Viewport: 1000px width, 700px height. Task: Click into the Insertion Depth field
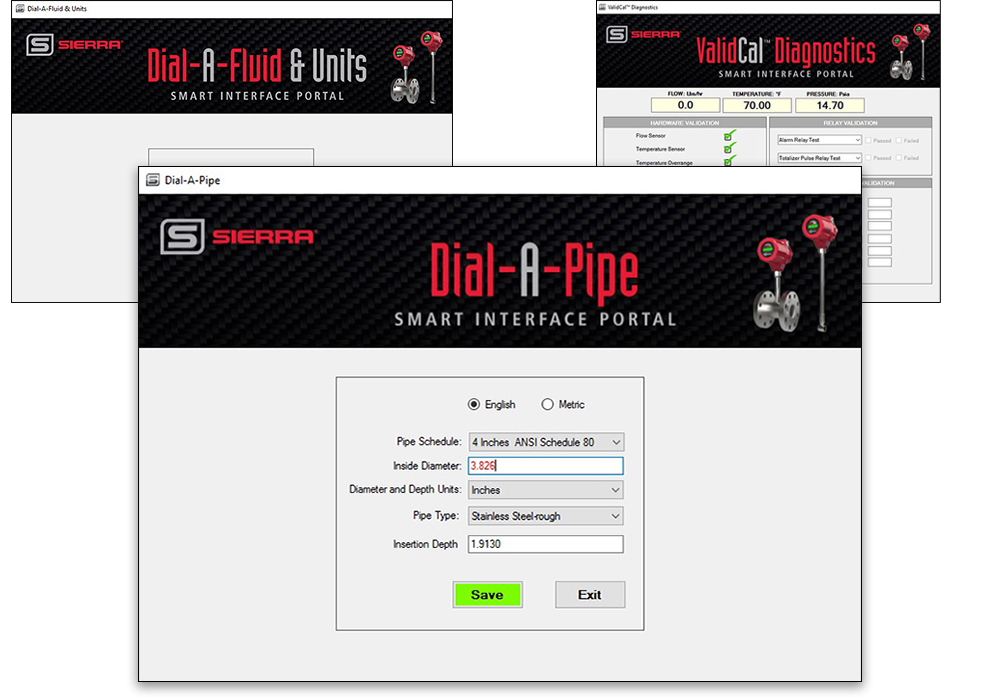[x=546, y=544]
